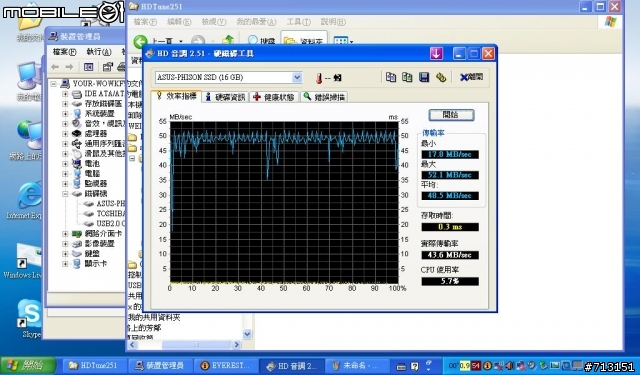
Task: Click the Search magnifier in the HDTune251 toolbar
Action: tap(253, 40)
